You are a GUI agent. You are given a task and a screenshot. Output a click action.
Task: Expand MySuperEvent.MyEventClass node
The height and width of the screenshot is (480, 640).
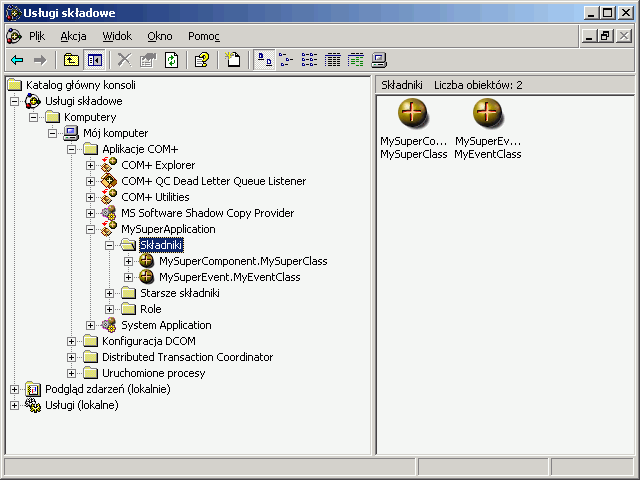coord(129,278)
